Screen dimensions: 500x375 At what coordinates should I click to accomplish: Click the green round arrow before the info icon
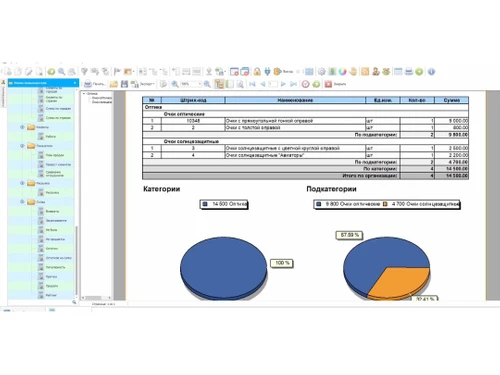click(419, 71)
